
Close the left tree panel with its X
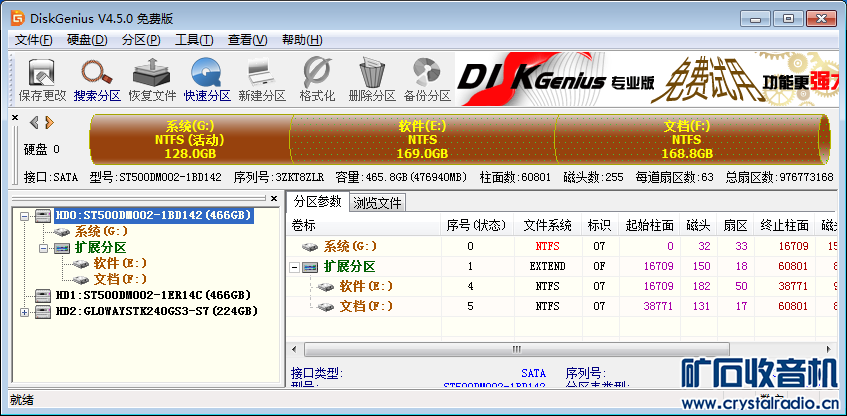click(x=274, y=199)
